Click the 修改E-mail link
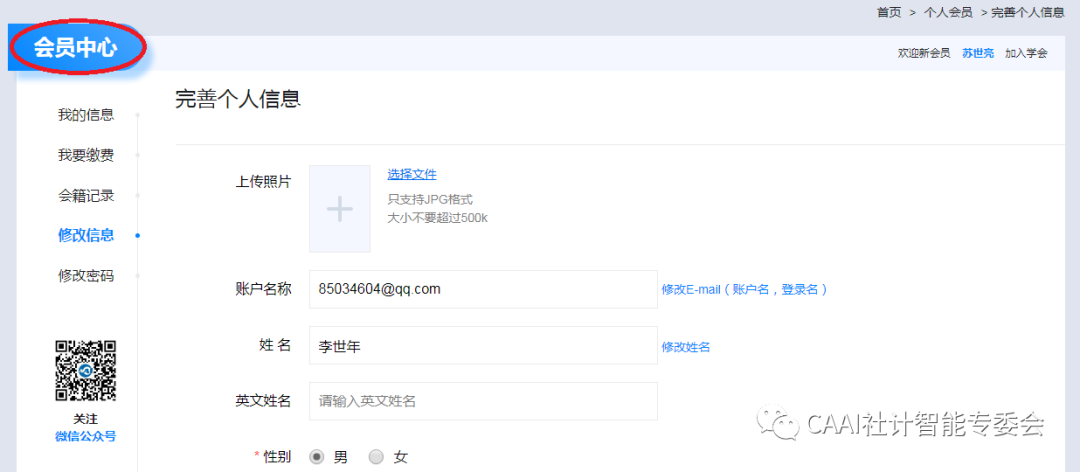Screen dimensions: 1080x472 tap(744, 289)
